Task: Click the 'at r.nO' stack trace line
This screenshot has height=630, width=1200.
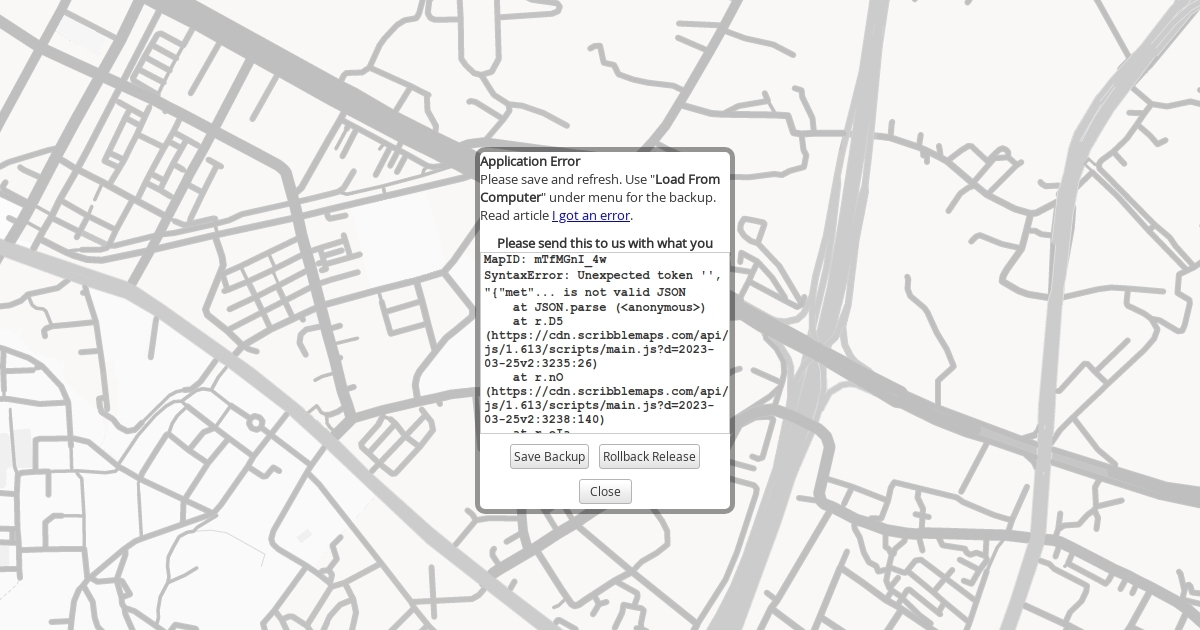Action: tap(537, 378)
